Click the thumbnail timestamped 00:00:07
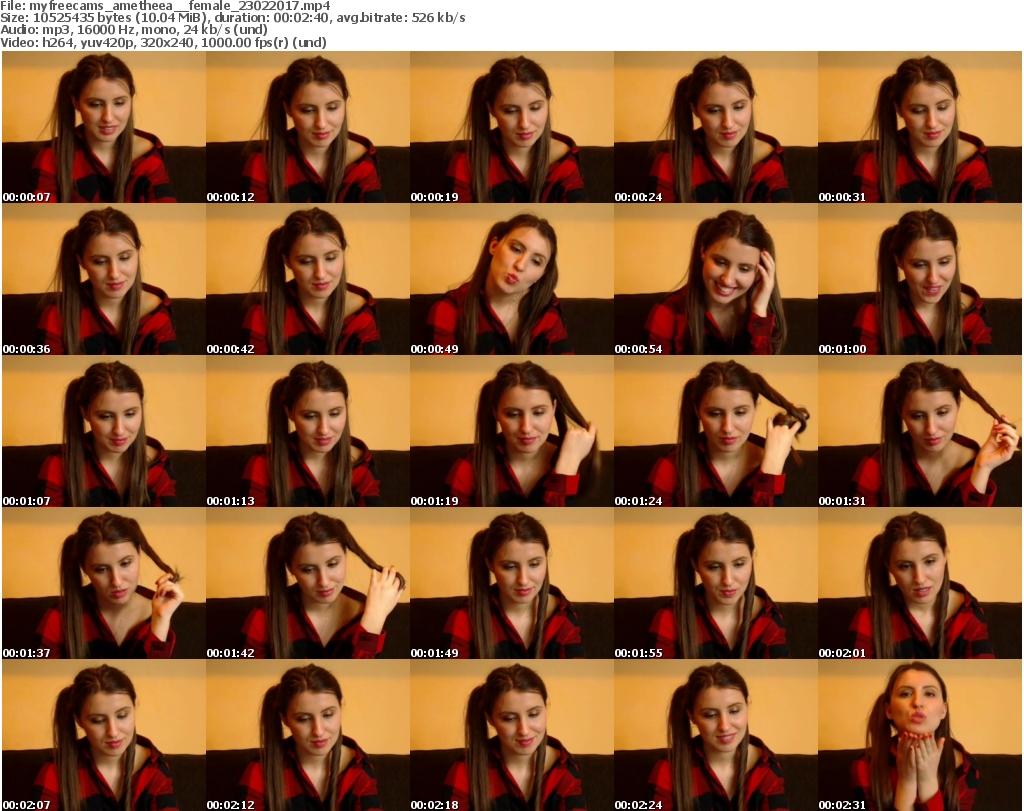The width and height of the screenshot is (1024, 811). tap(104, 127)
